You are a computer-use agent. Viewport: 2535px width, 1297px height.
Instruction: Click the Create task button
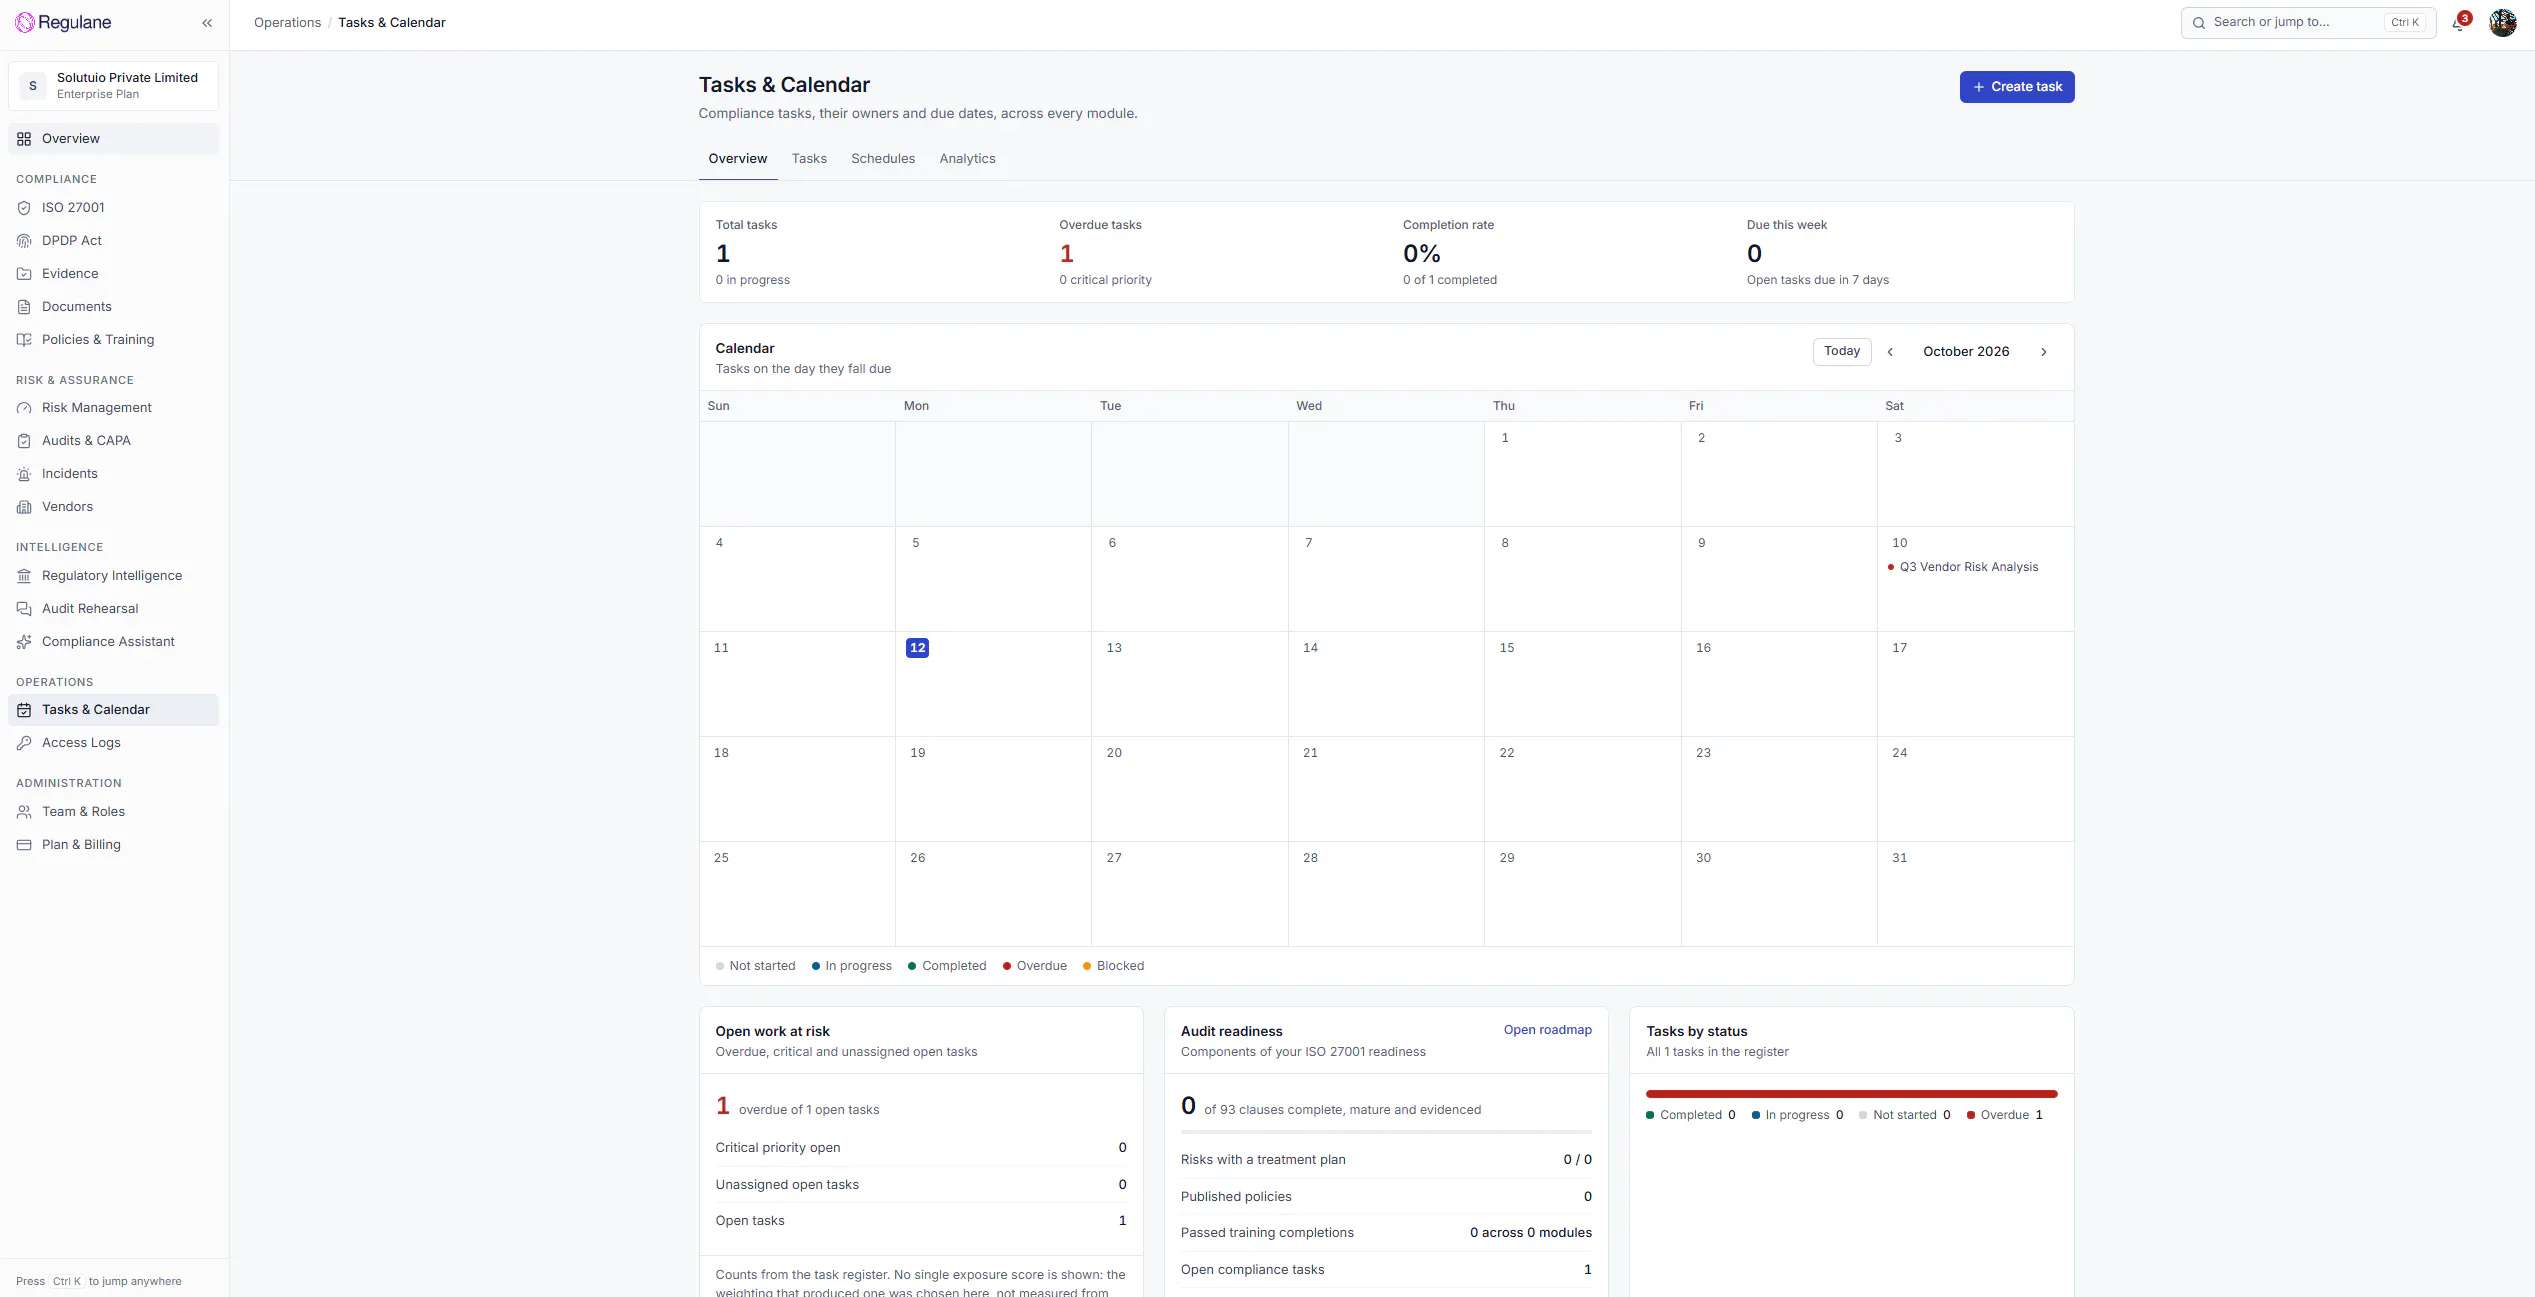pos(2017,87)
